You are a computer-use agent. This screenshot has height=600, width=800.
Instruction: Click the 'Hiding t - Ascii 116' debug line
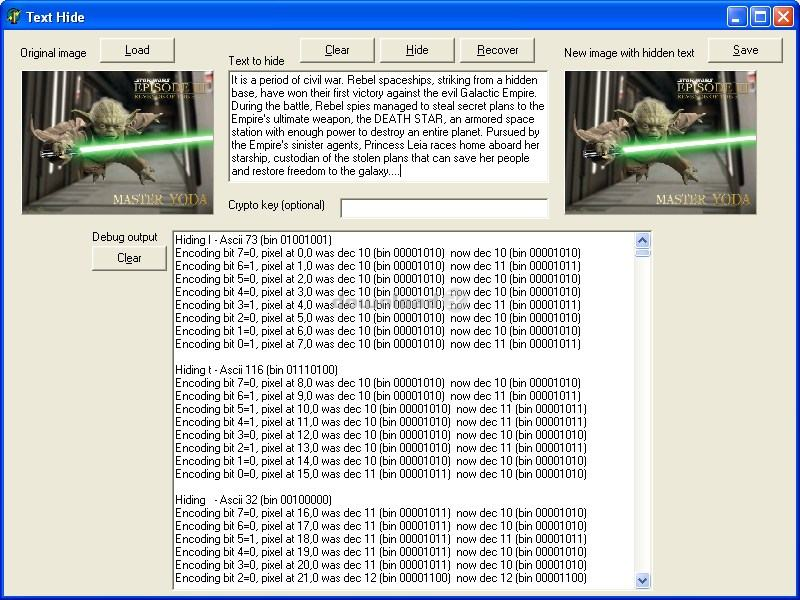(256, 370)
